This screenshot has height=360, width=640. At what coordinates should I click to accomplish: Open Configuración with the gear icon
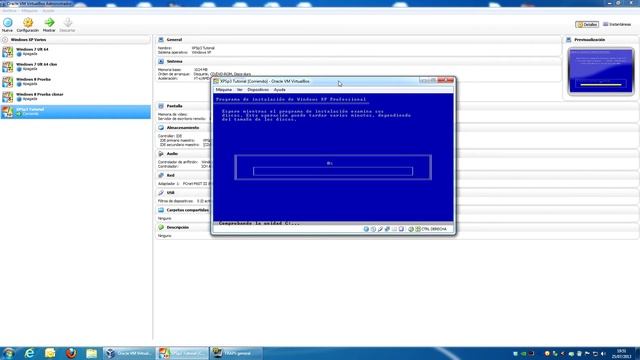coord(28,22)
